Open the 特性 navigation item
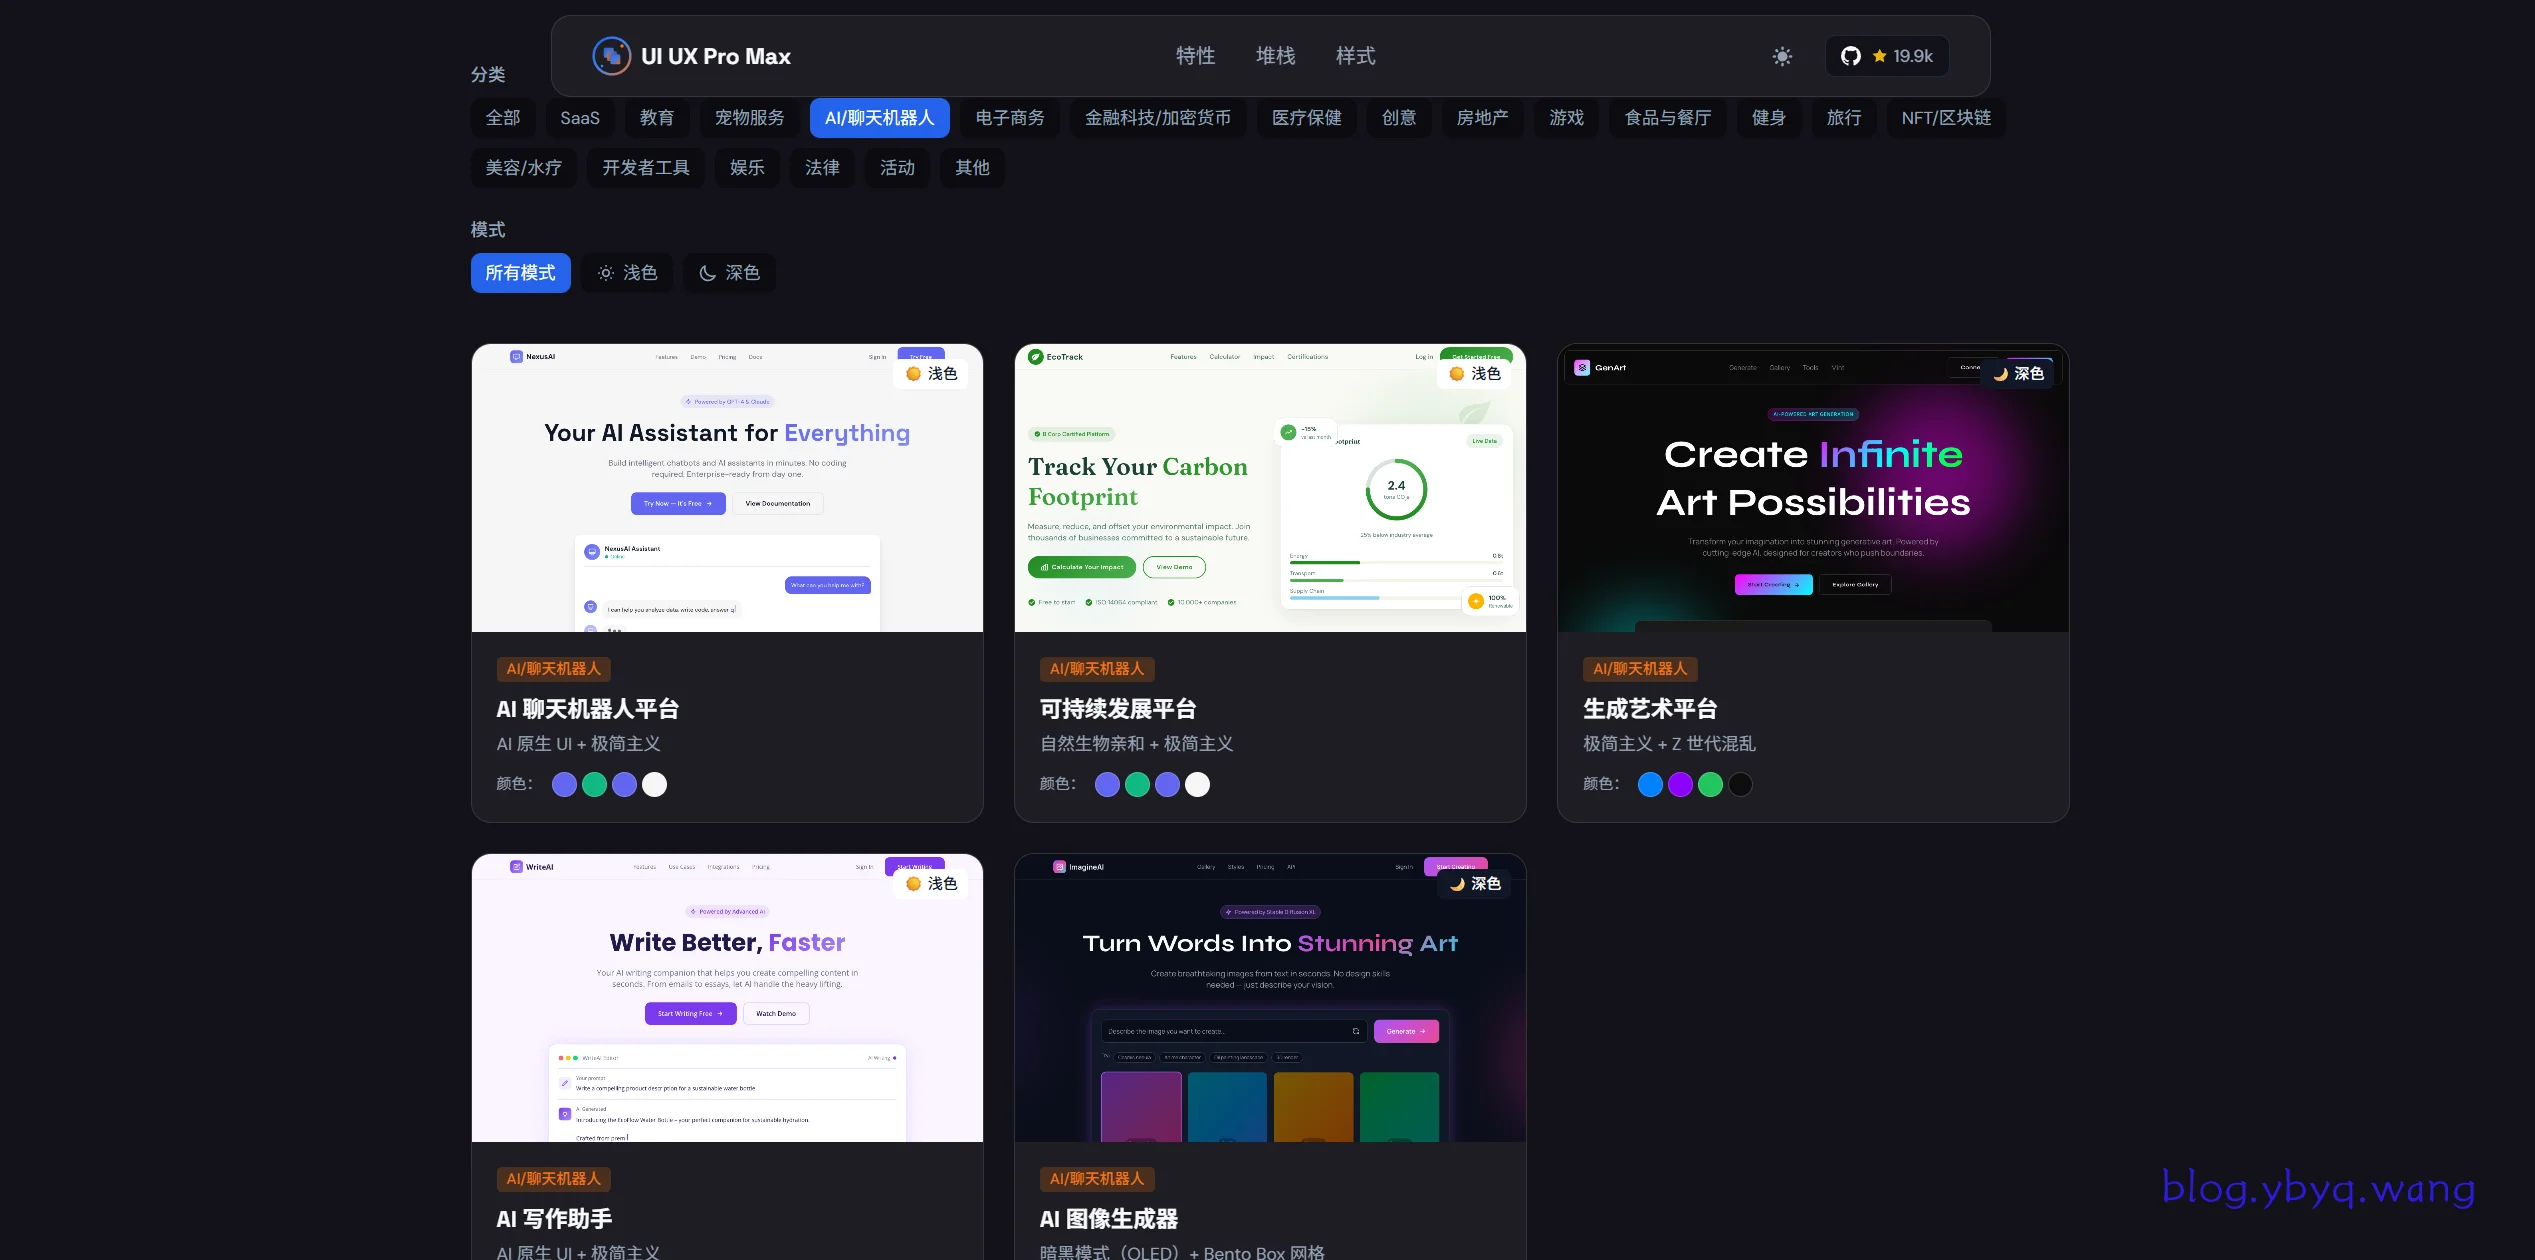Image resolution: width=2535 pixels, height=1260 pixels. [1195, 56]
